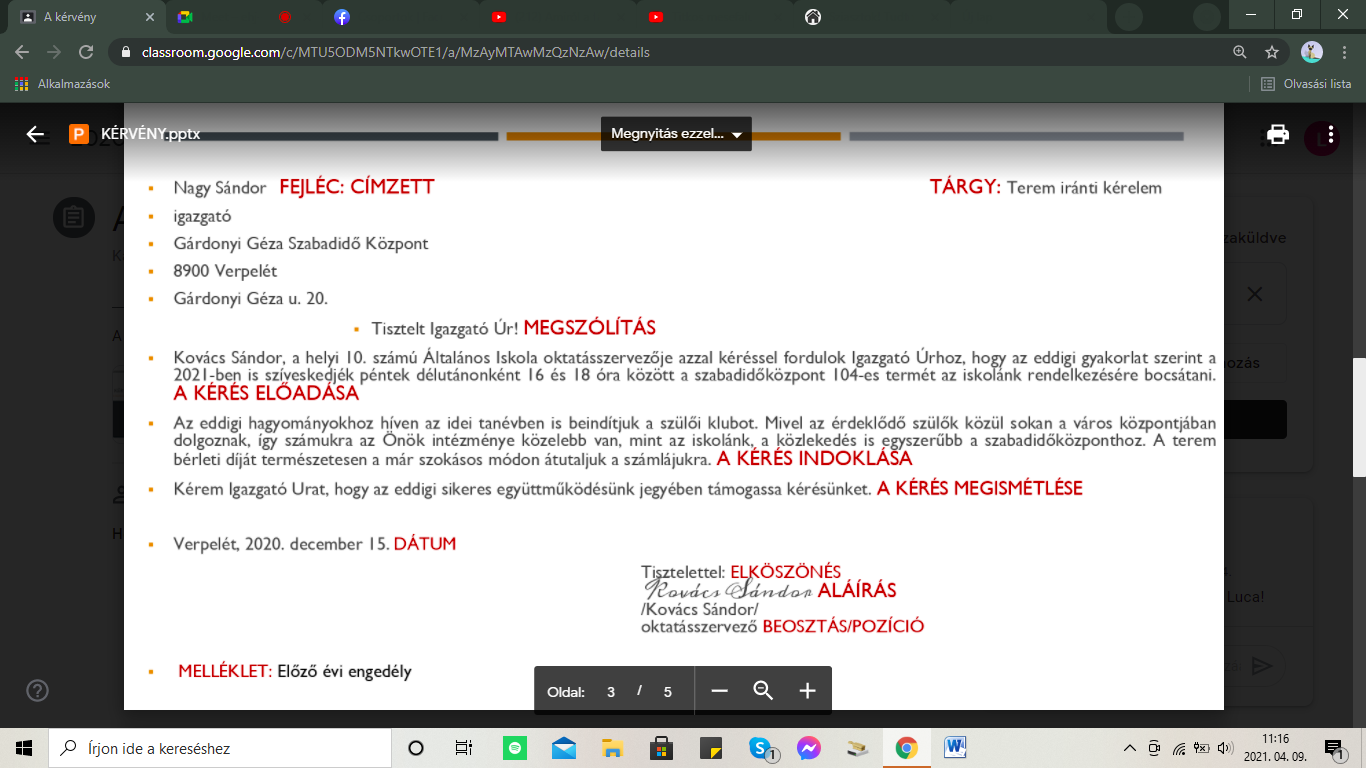Open the Olvasási lista reading list
This screenshot has height=768, width=1366.
tap(1306, 84)
